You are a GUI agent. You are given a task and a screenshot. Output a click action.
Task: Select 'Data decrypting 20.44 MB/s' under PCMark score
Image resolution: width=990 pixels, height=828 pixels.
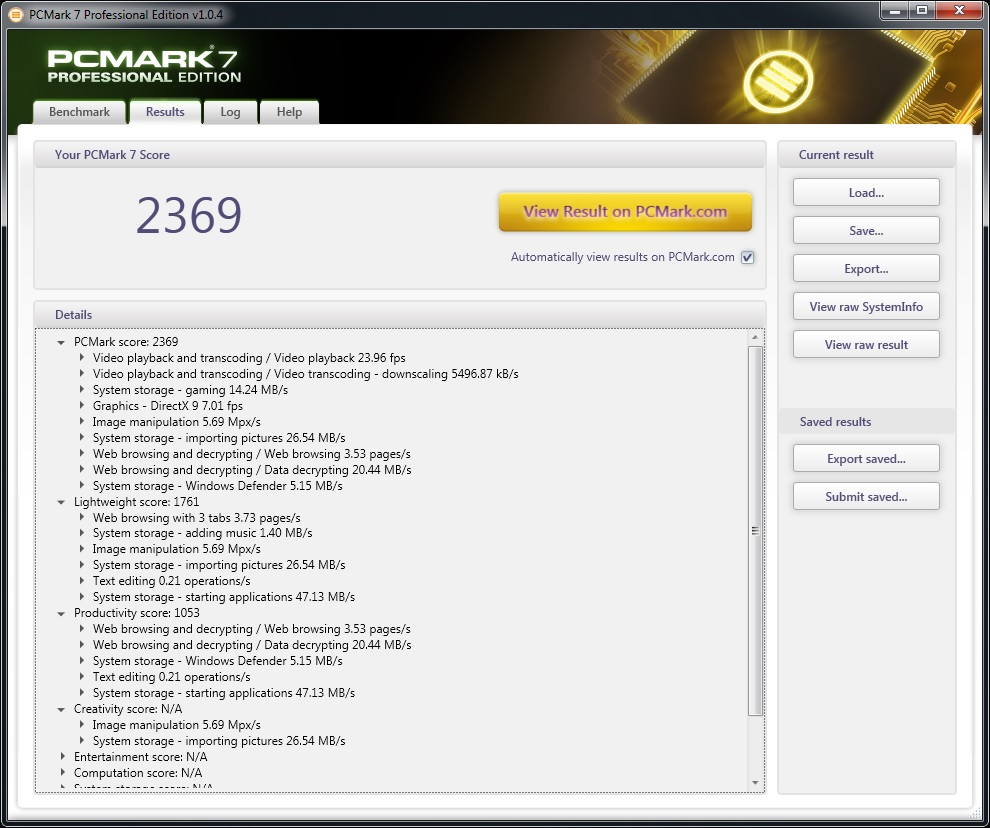[x=252, y=470]
